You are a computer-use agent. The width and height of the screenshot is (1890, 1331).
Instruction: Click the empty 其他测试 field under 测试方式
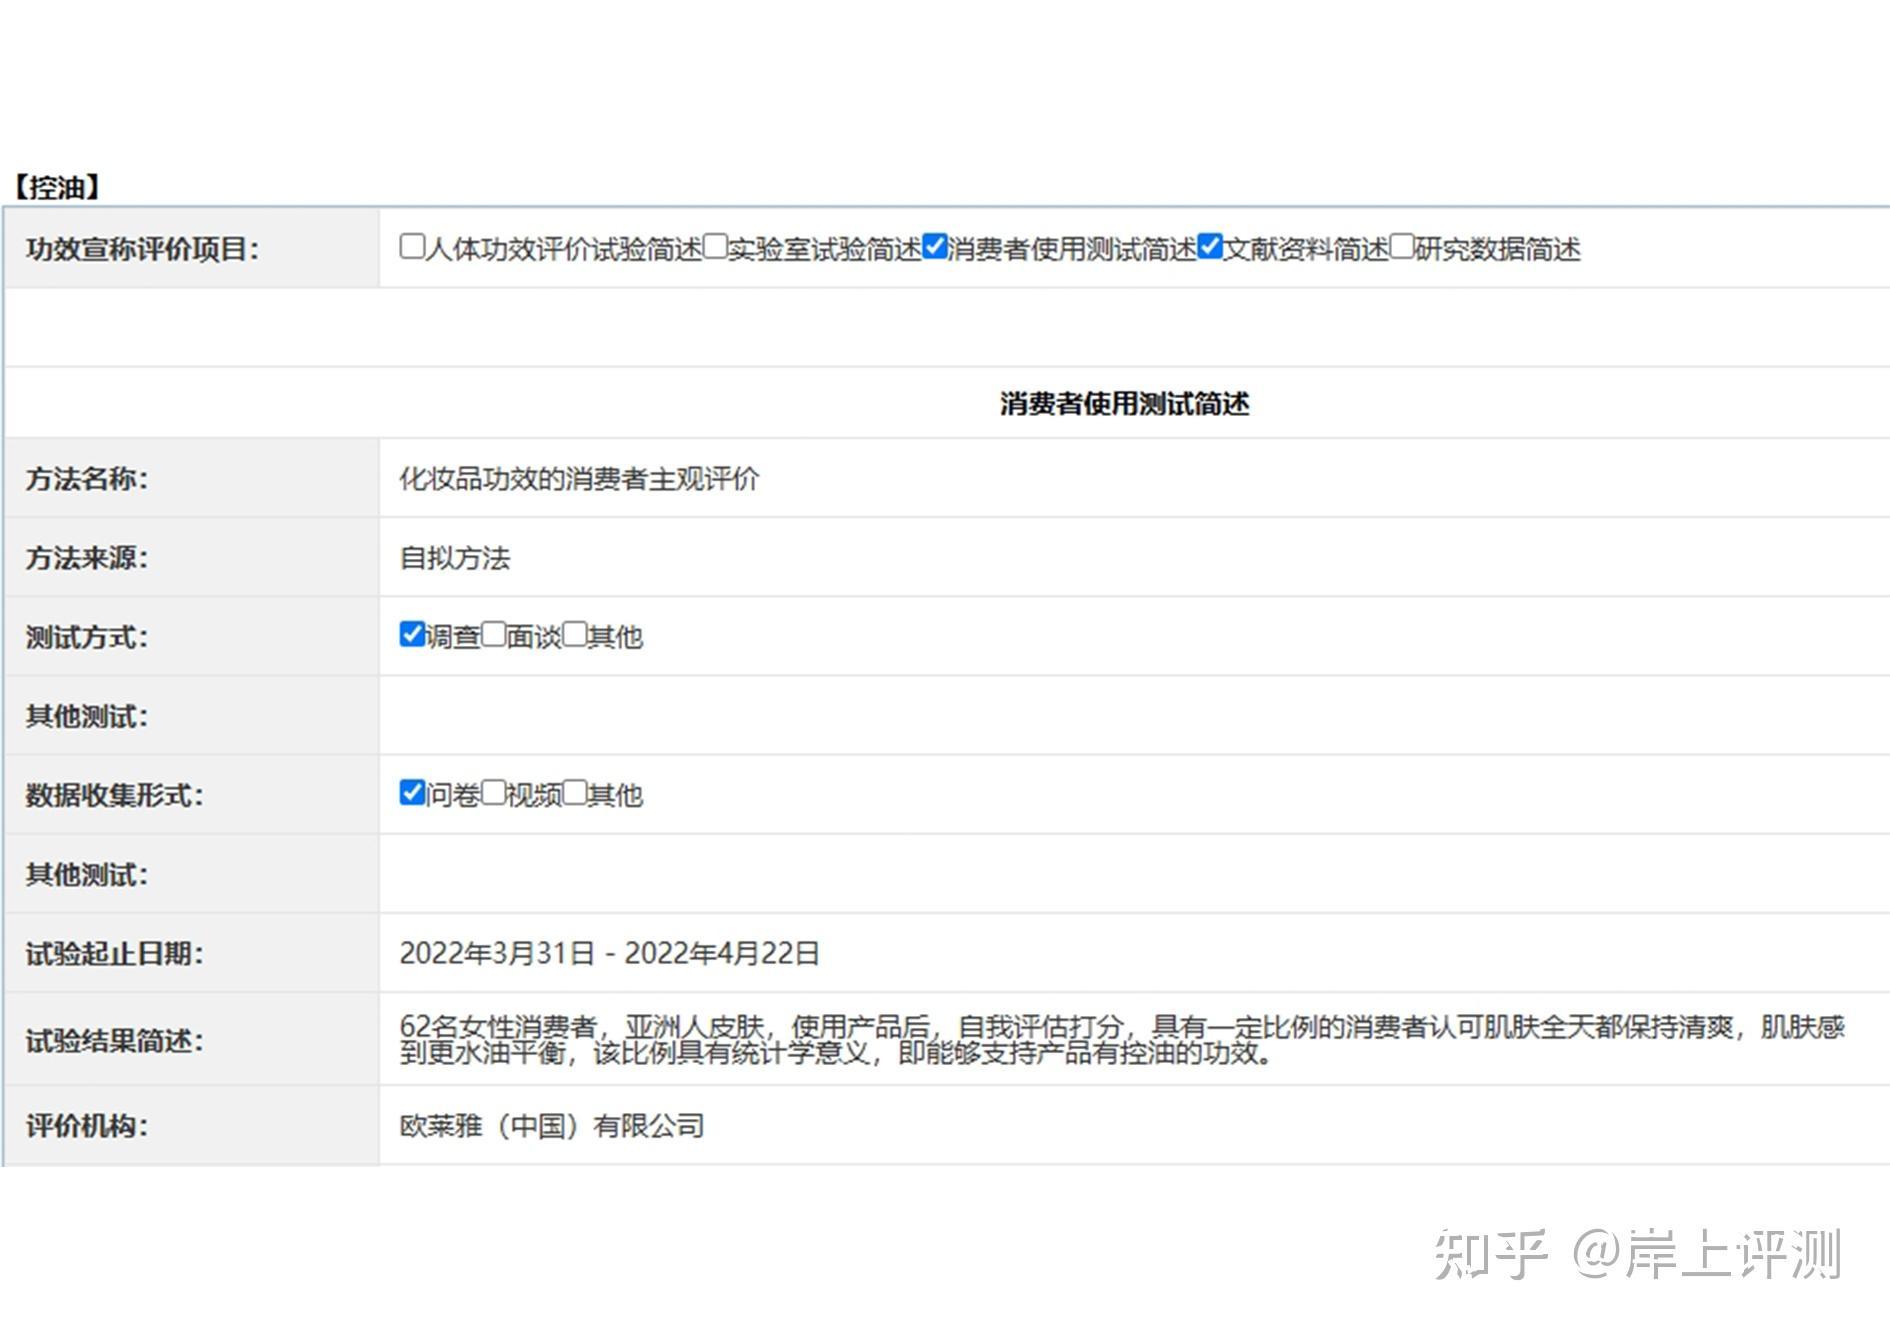[1134, 716]
